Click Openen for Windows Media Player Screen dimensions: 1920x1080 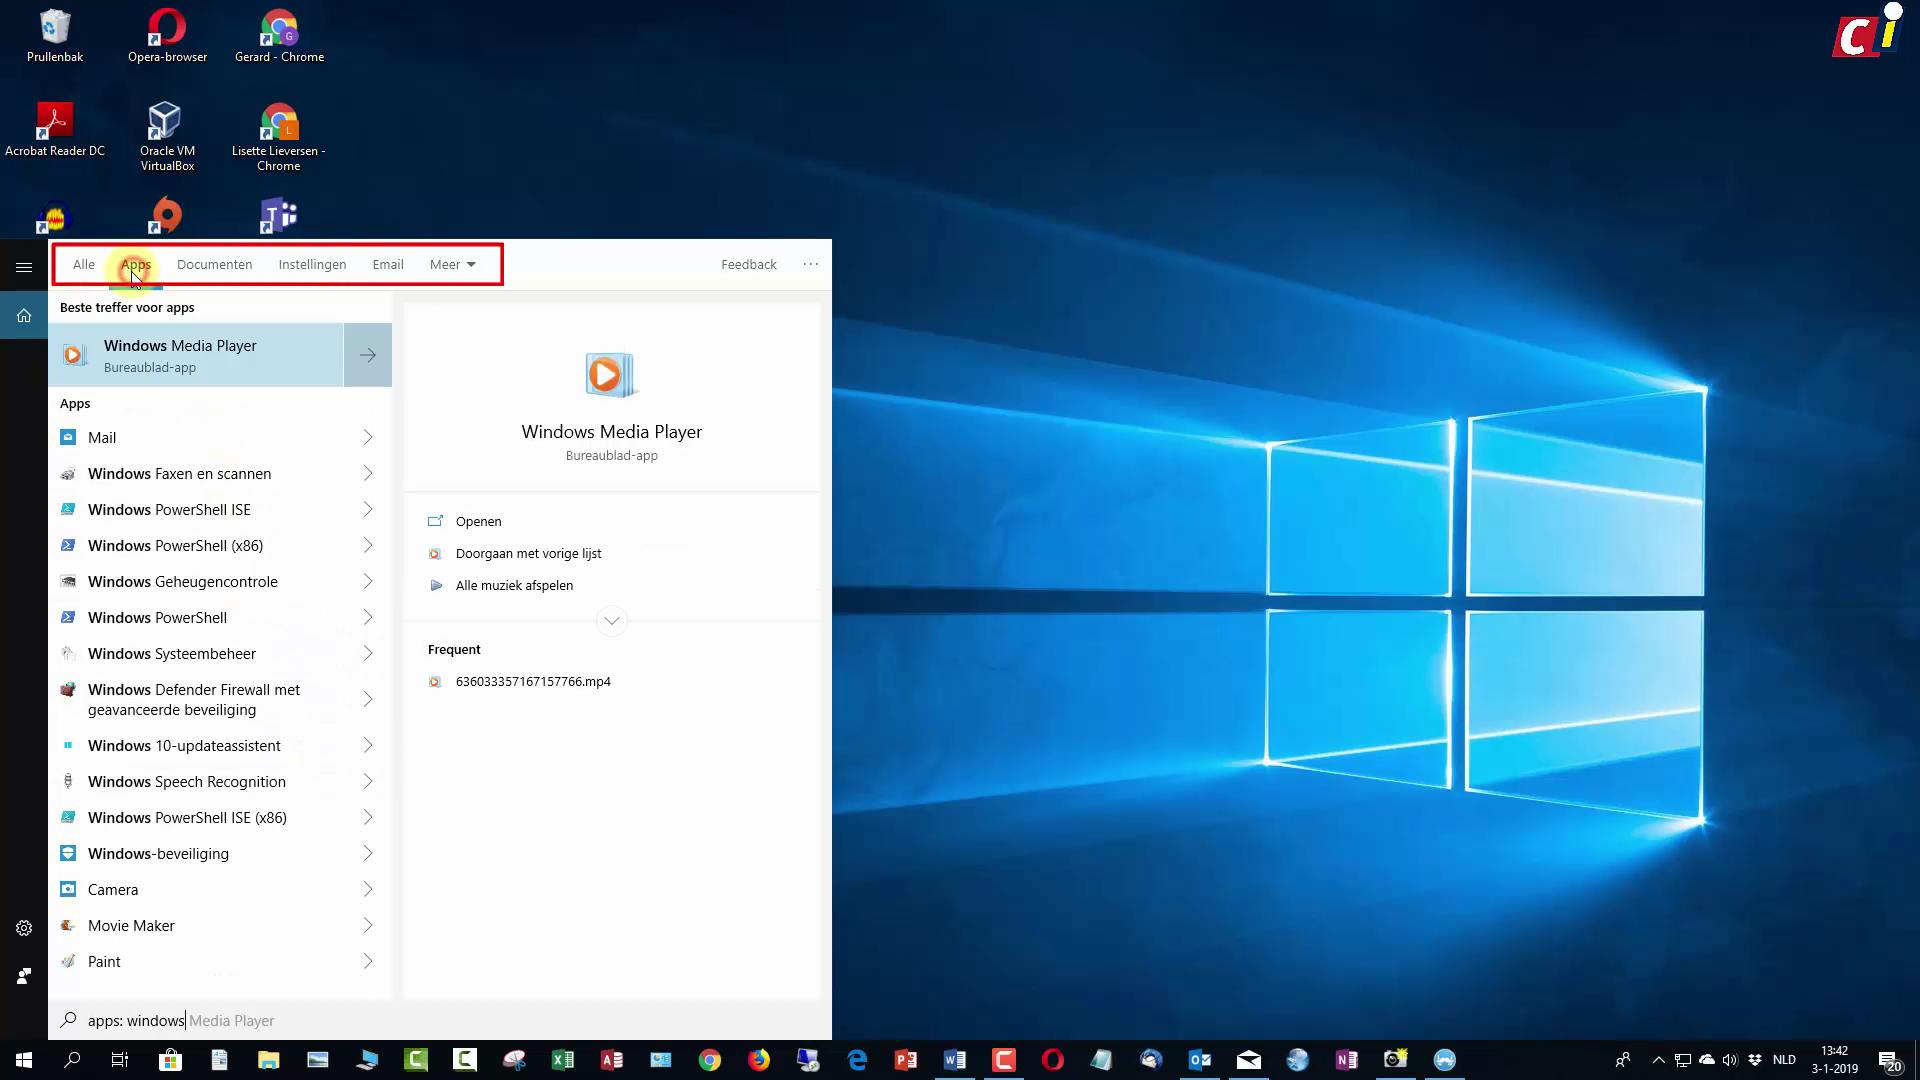(478, 522)
